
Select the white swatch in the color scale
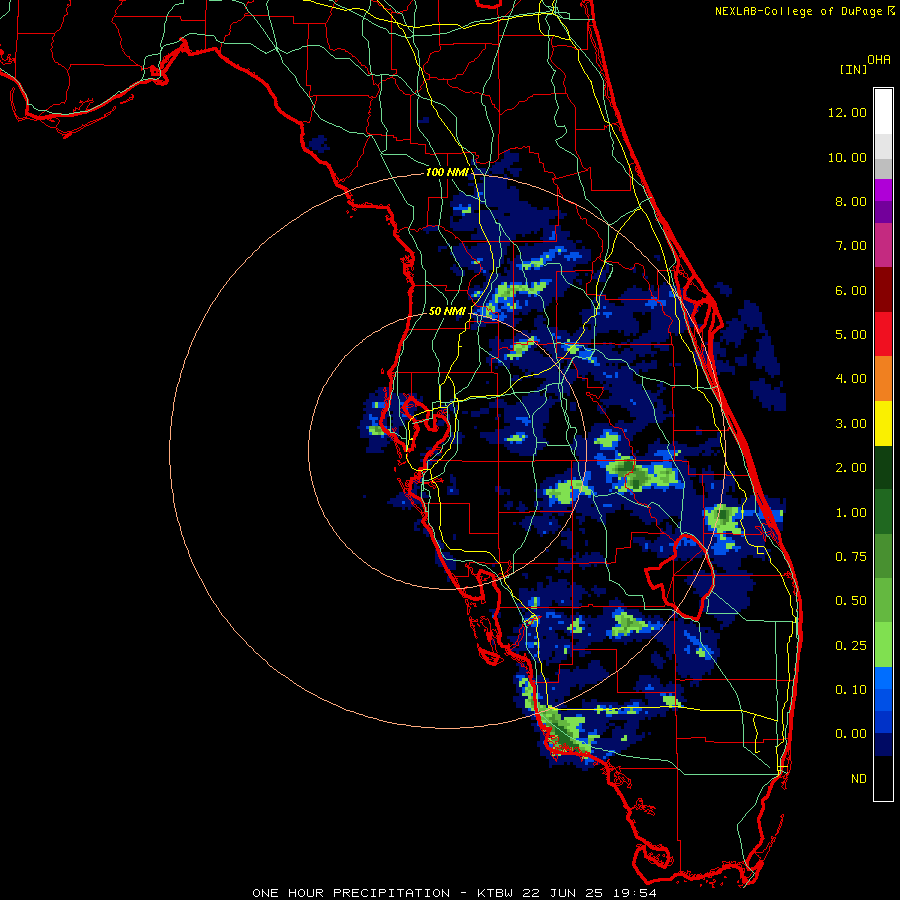(x=883, y=111)
